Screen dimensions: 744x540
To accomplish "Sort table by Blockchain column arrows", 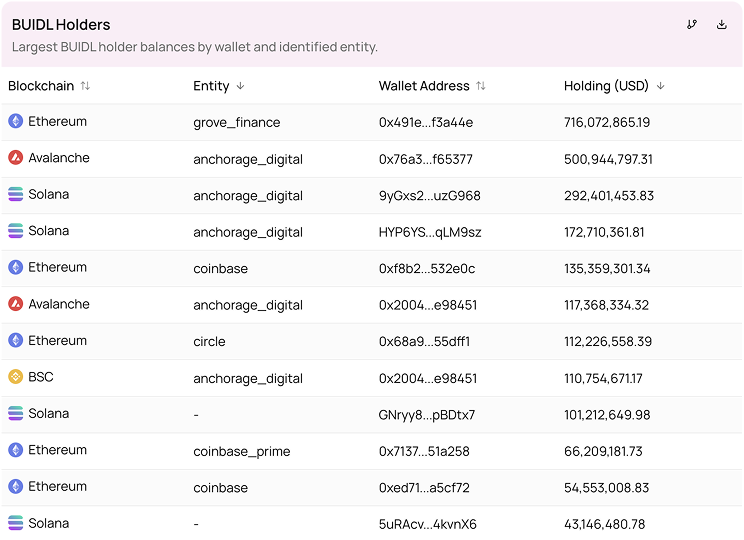I will [85, 86].
